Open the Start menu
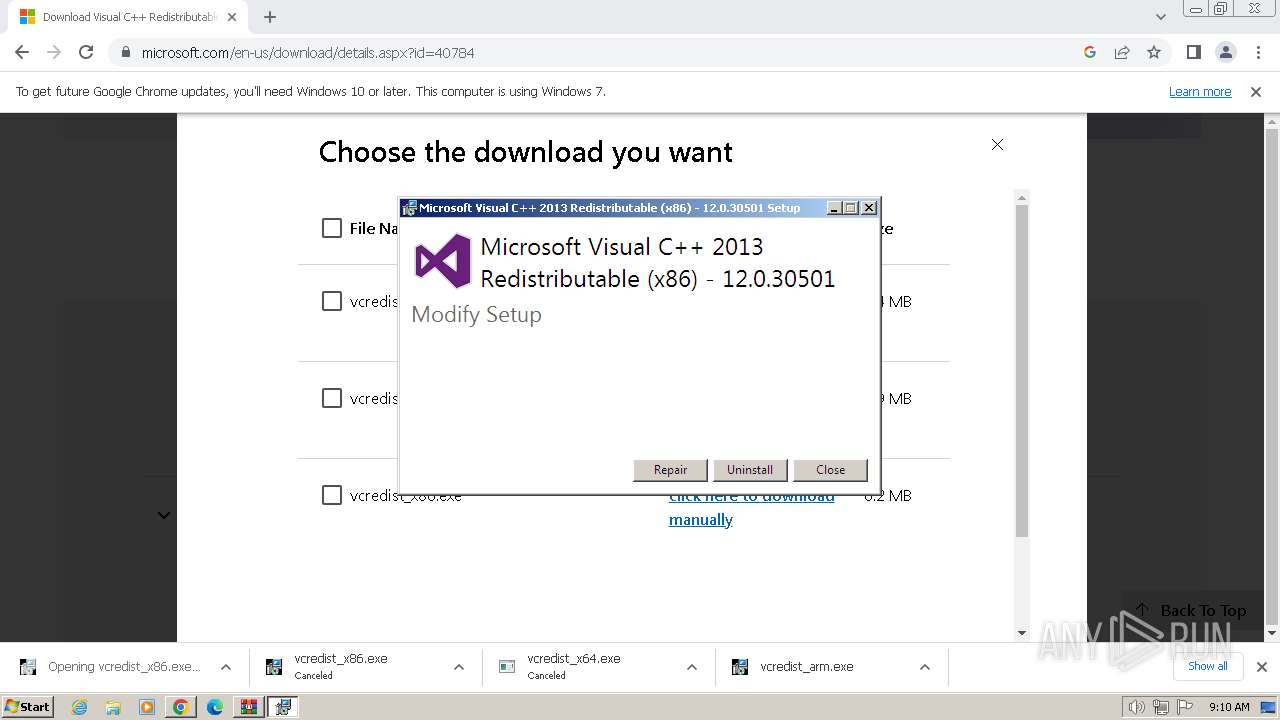This screenshot has height=720, width=1280. [27, 707]
